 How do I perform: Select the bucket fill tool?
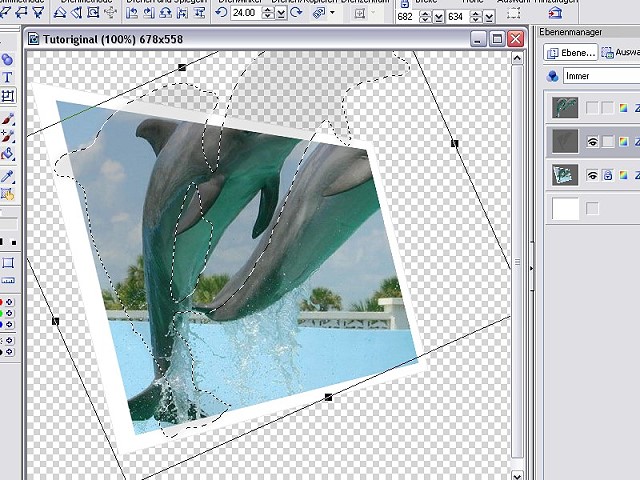(7, 154)
